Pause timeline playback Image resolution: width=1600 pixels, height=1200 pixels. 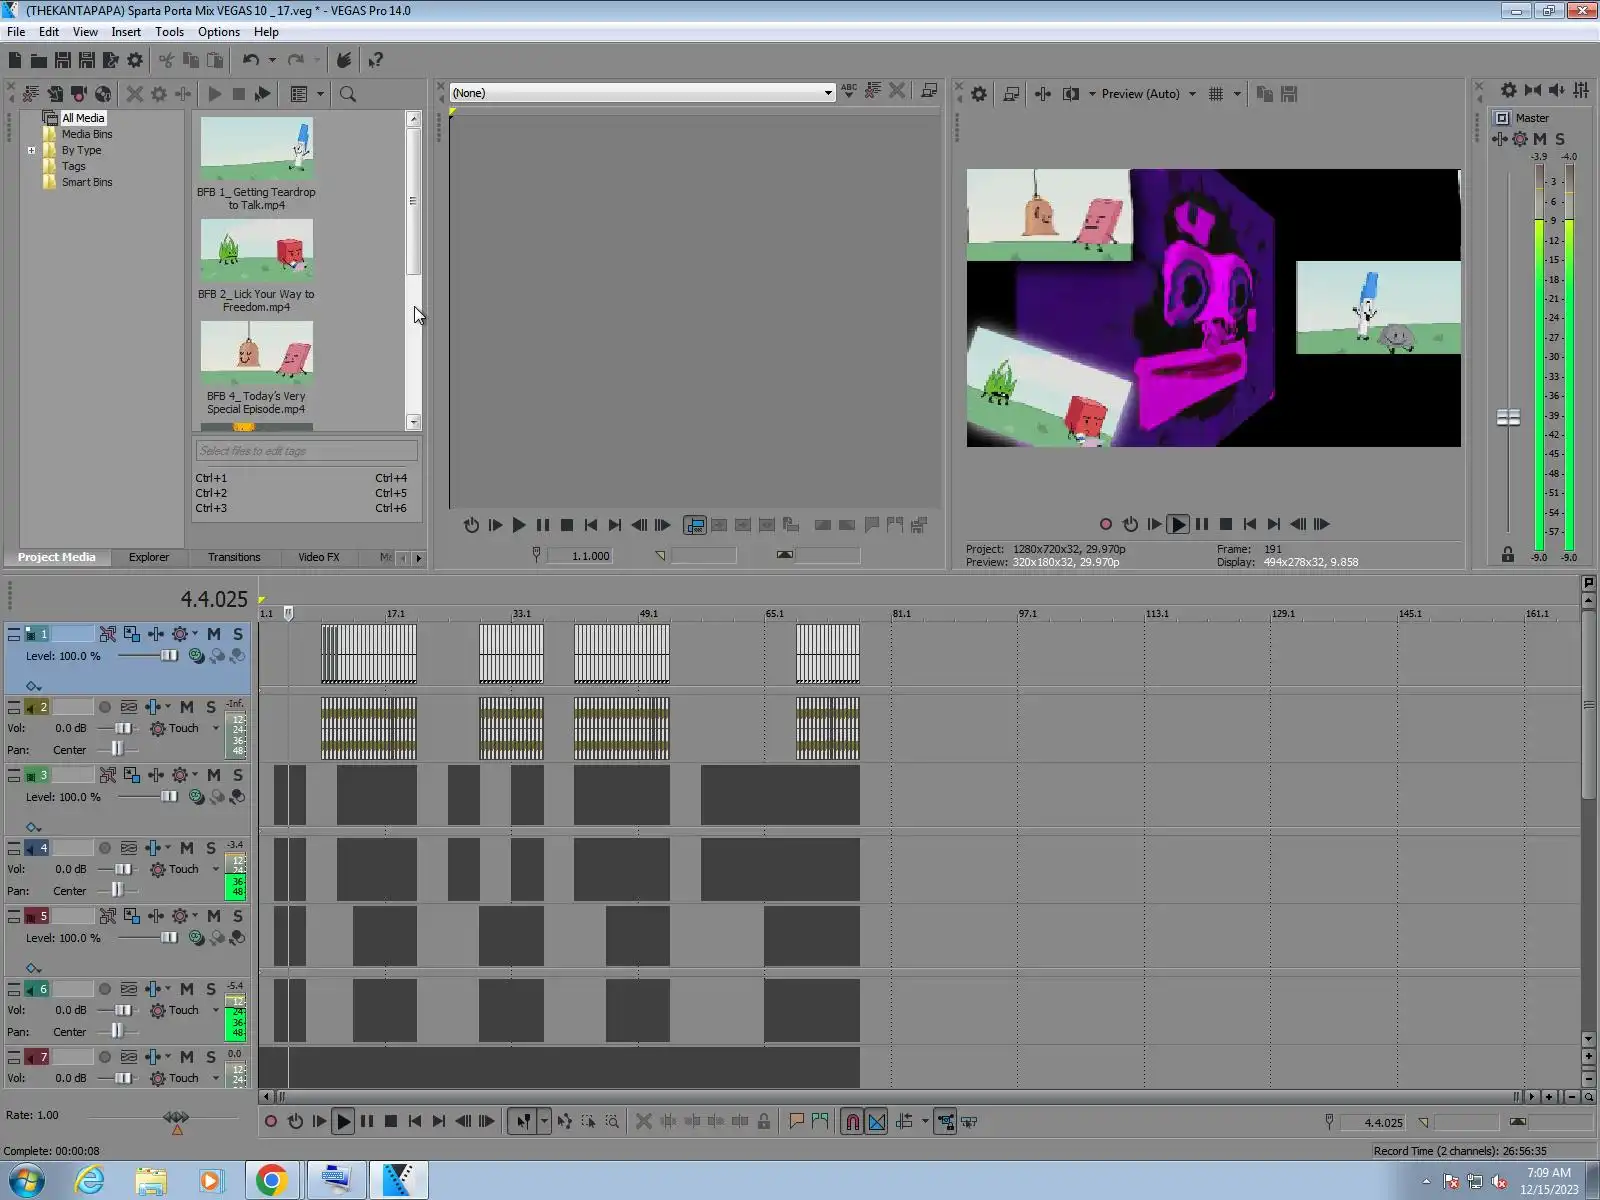[x=367, y=1122]
